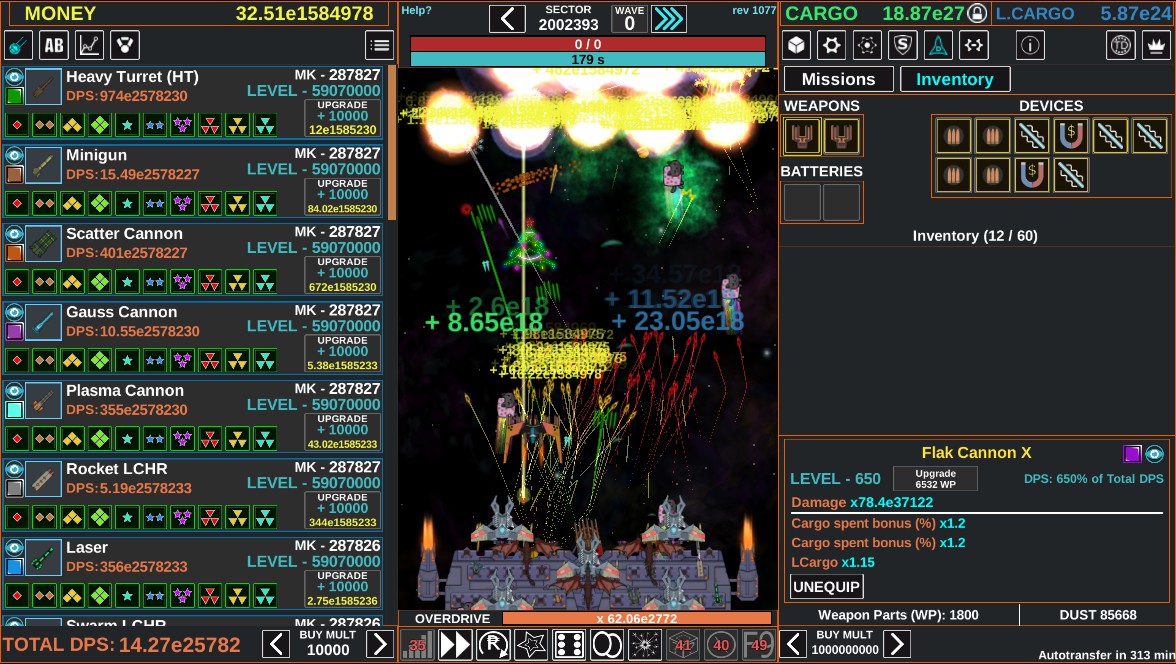Click the UNEQUIP button
This screenshot has height=664, width=1176.
coord(826,587)
